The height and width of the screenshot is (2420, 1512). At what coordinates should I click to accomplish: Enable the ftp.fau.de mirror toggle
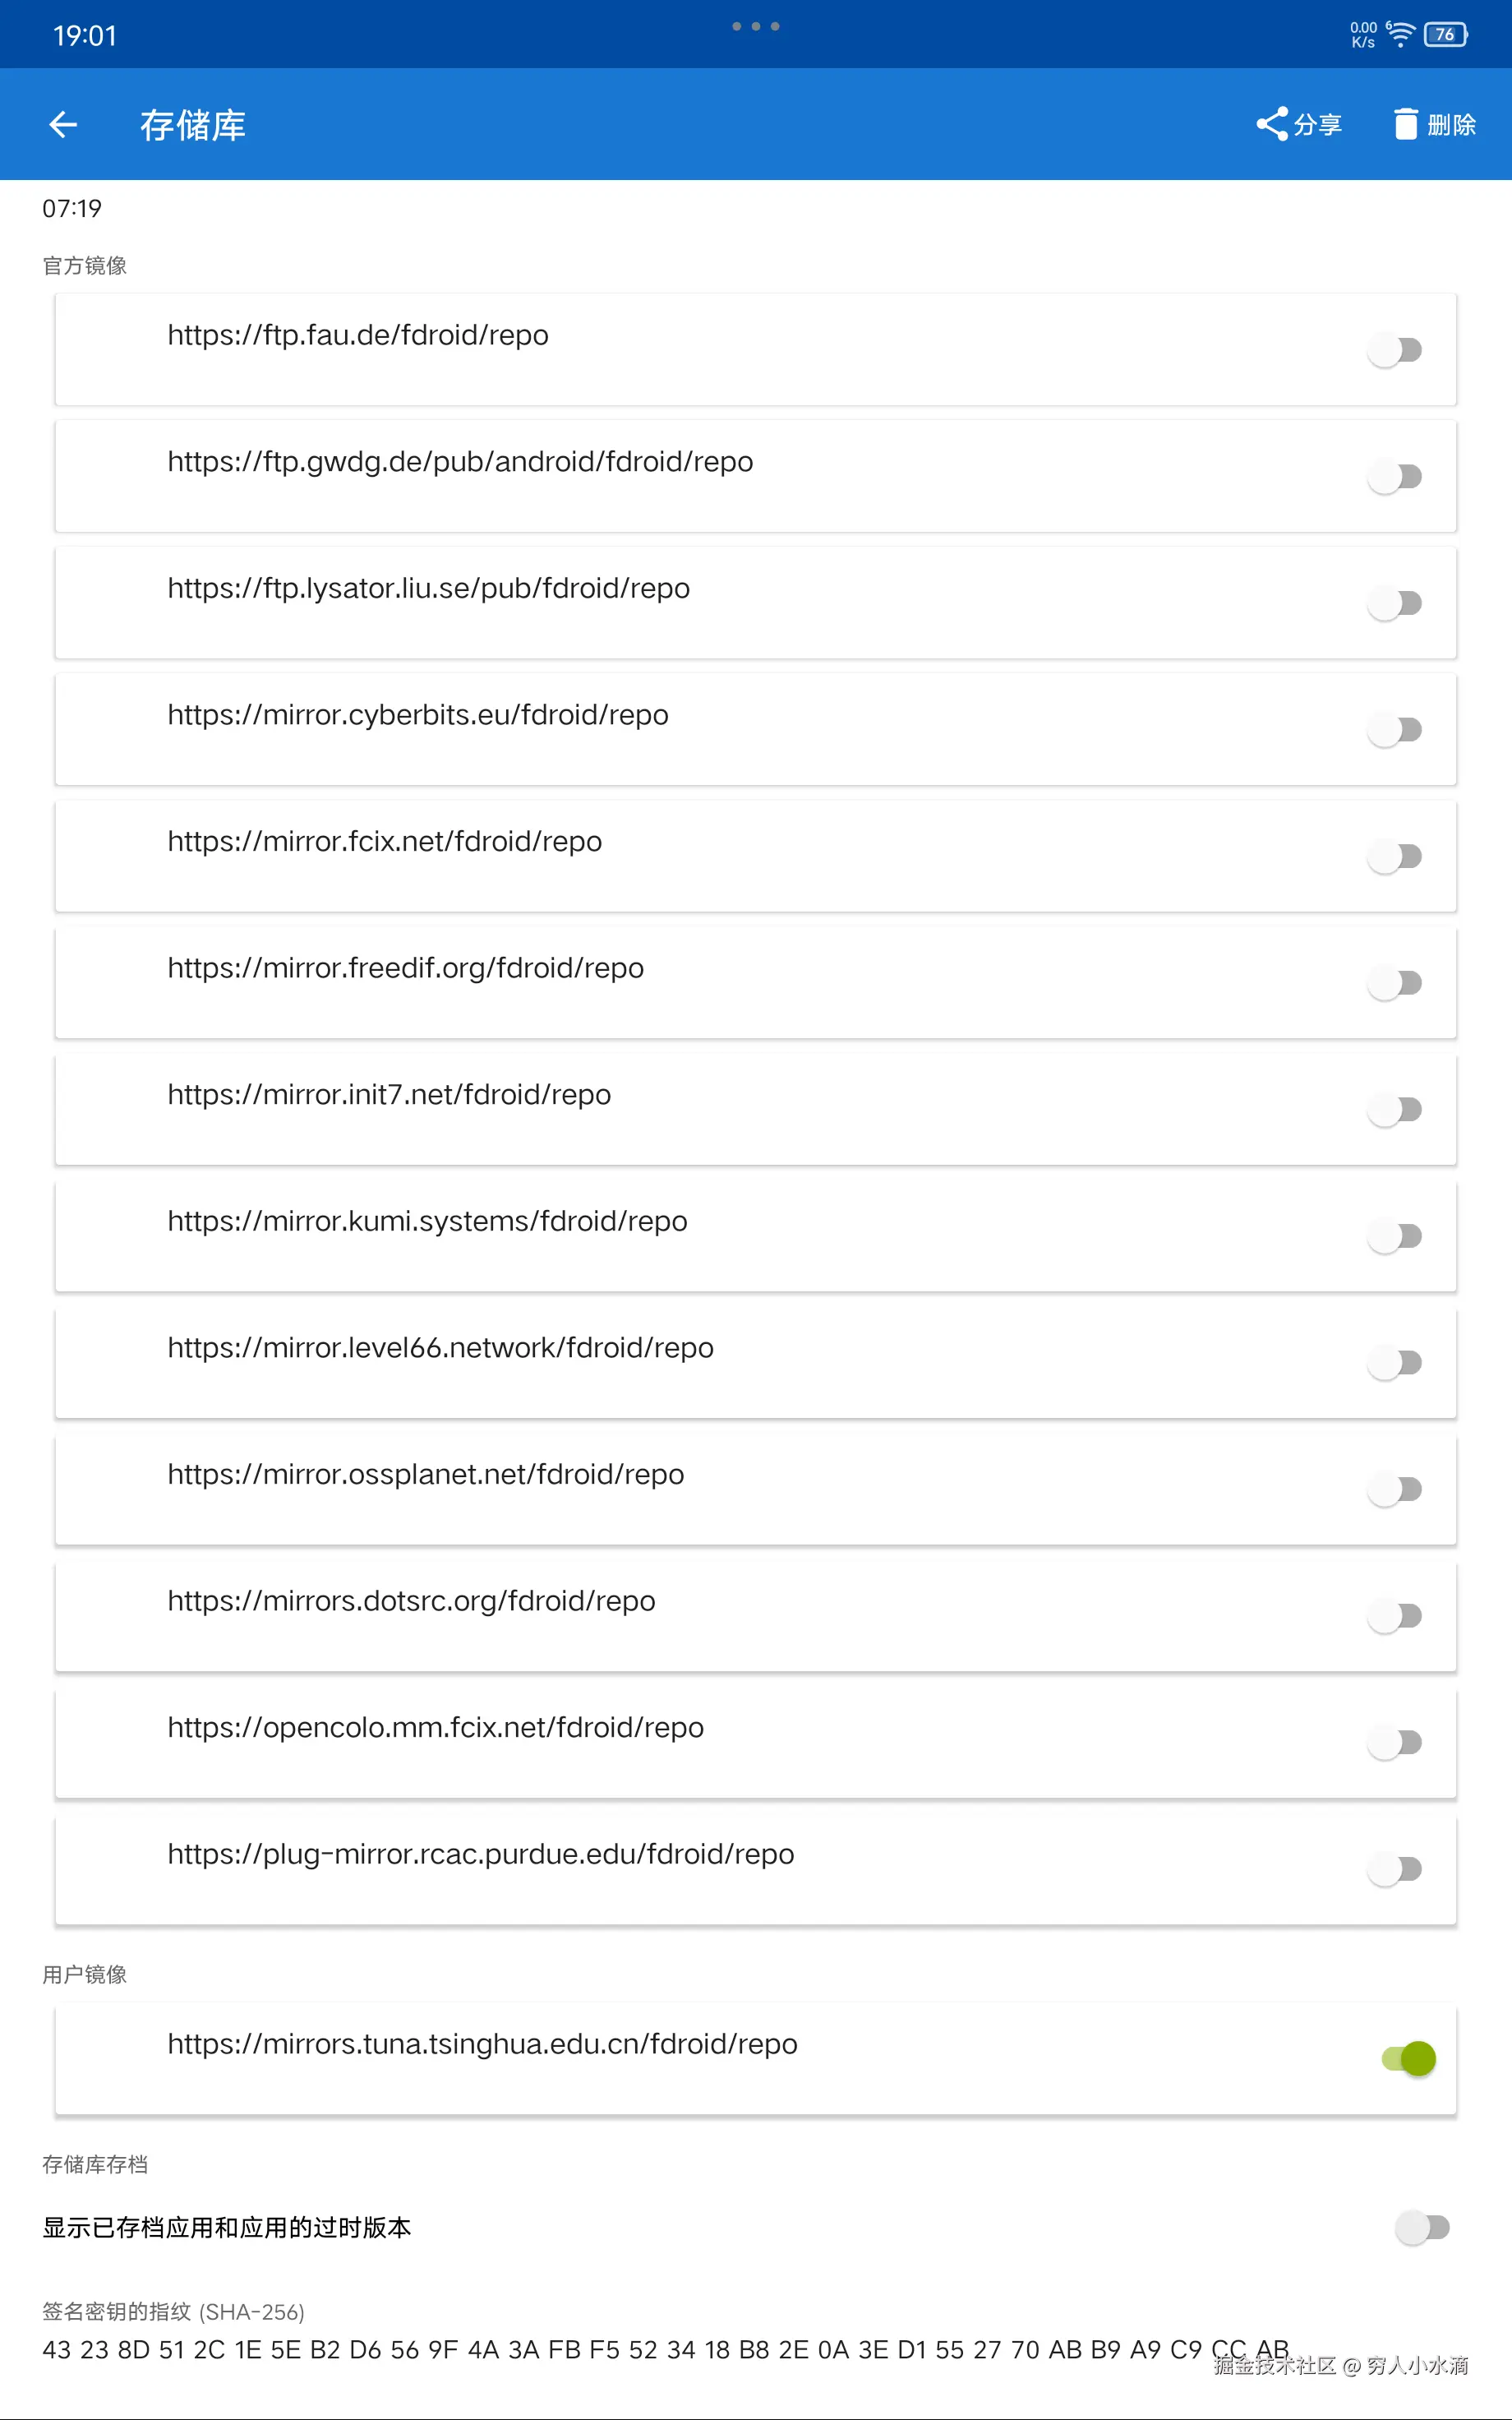tap(1395, 350)
